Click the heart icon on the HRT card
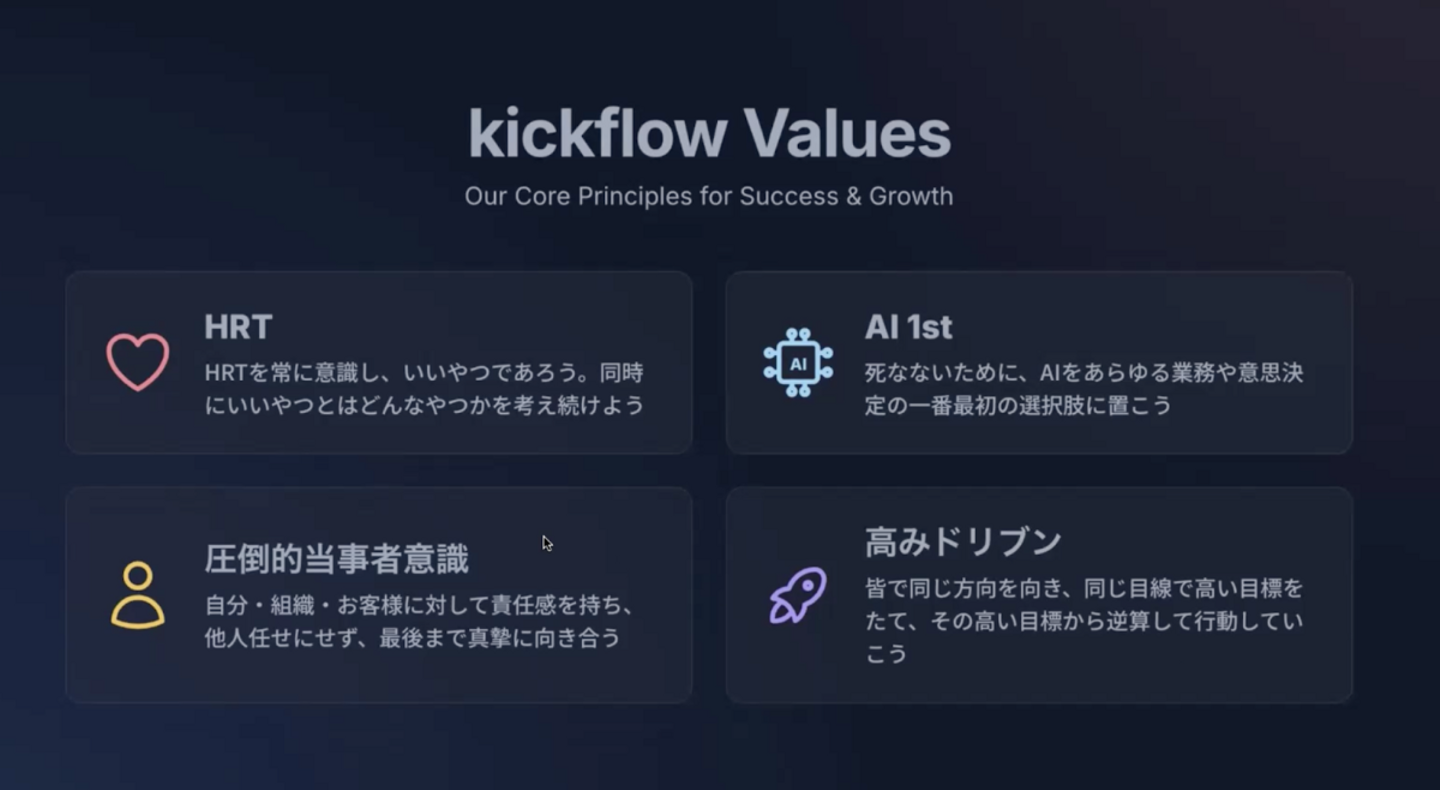Screen dimensions: 1440x790 (138, 362)
